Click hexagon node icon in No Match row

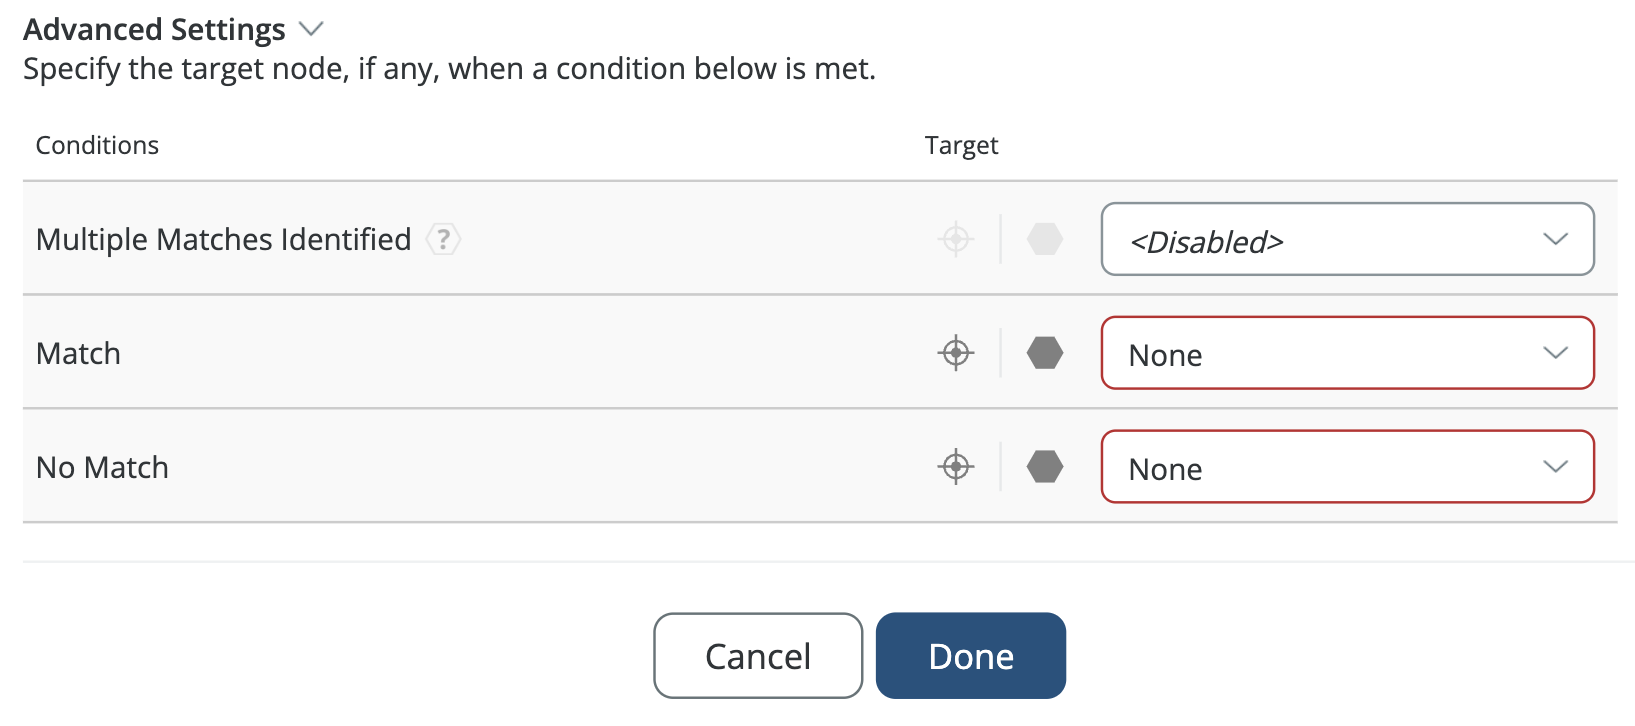pyautogui.click(x=1045, y=467)
